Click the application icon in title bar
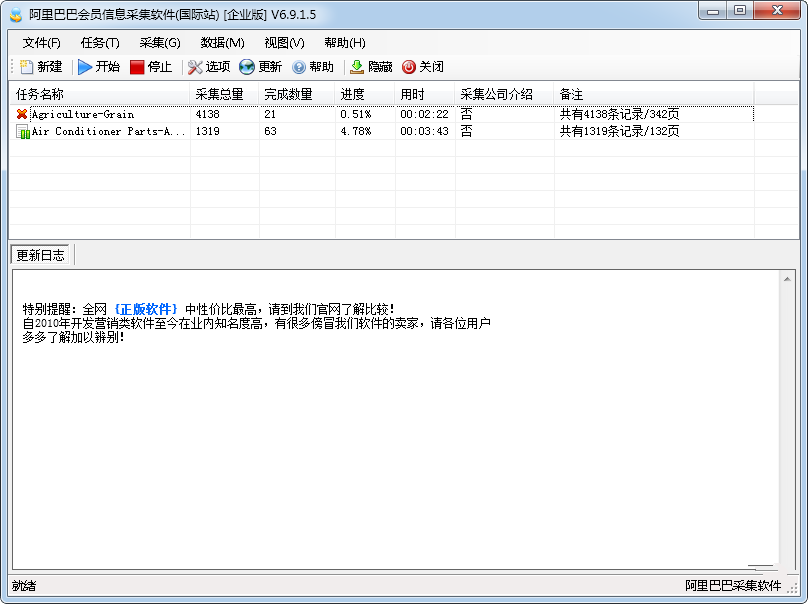808x604 pixels. point(16,14)
